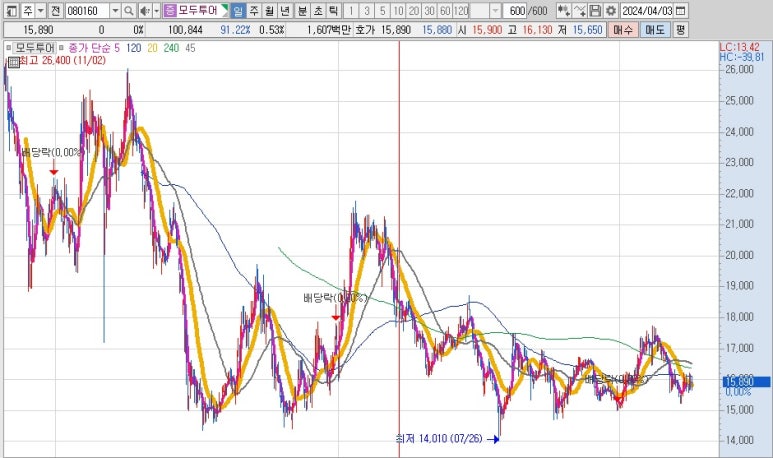Open the calendar date picker icon
Viewport: 773px width, 458px height.
click(681, 10)
